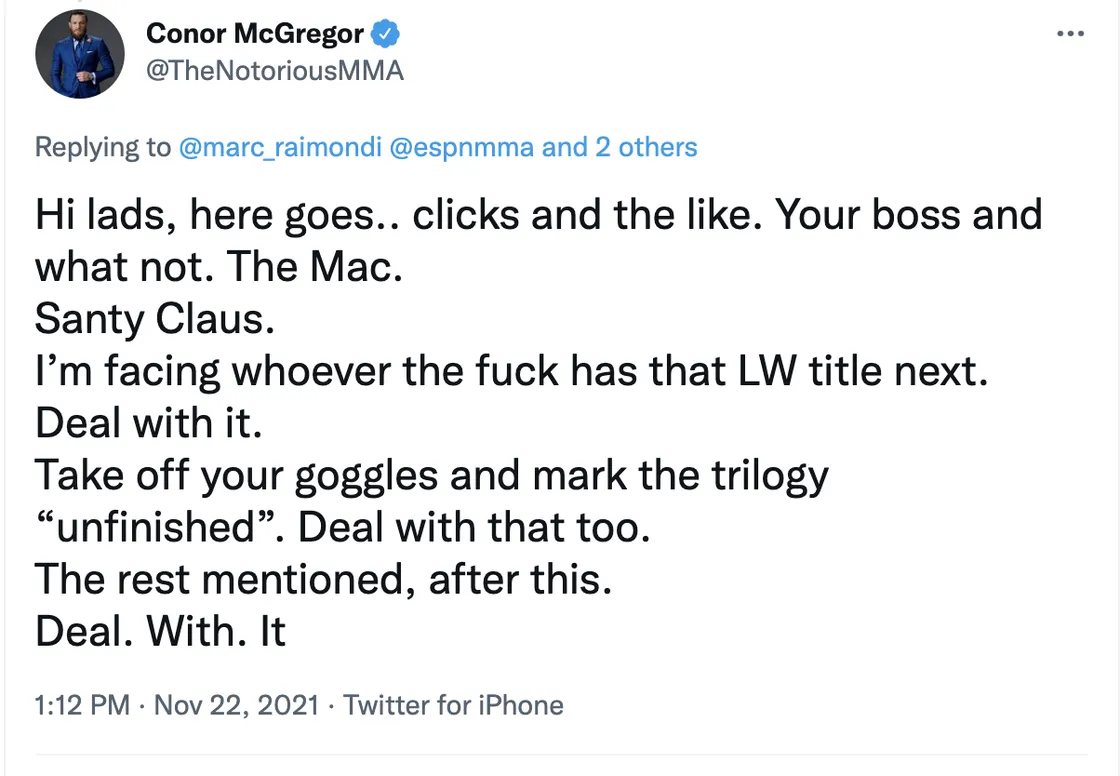Click the blue verified badge icon
Screen dimensions: 1120x776
pyautogui.click(x=386, y=34)
